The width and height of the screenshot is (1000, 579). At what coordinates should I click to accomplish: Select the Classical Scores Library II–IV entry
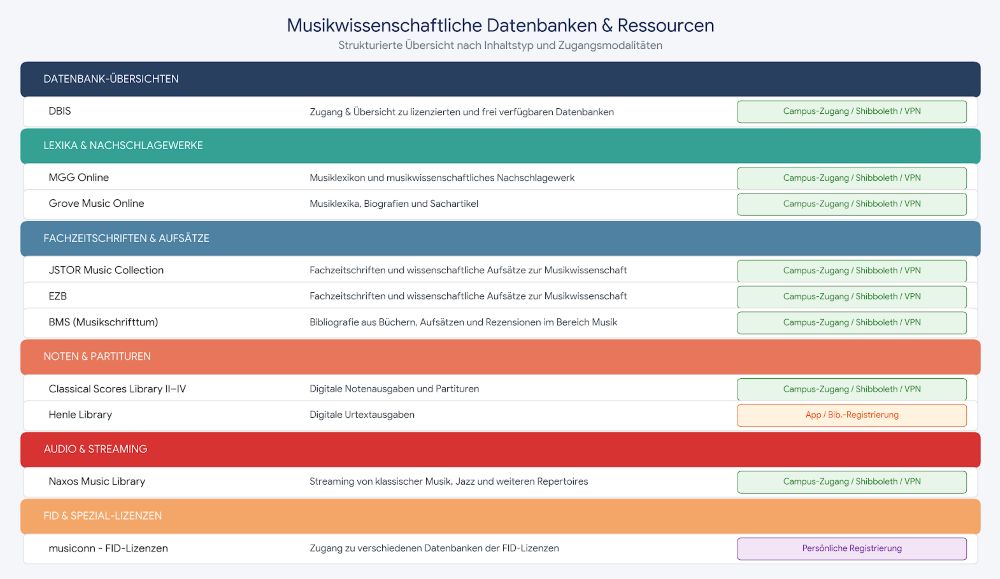tap(117, 389)
